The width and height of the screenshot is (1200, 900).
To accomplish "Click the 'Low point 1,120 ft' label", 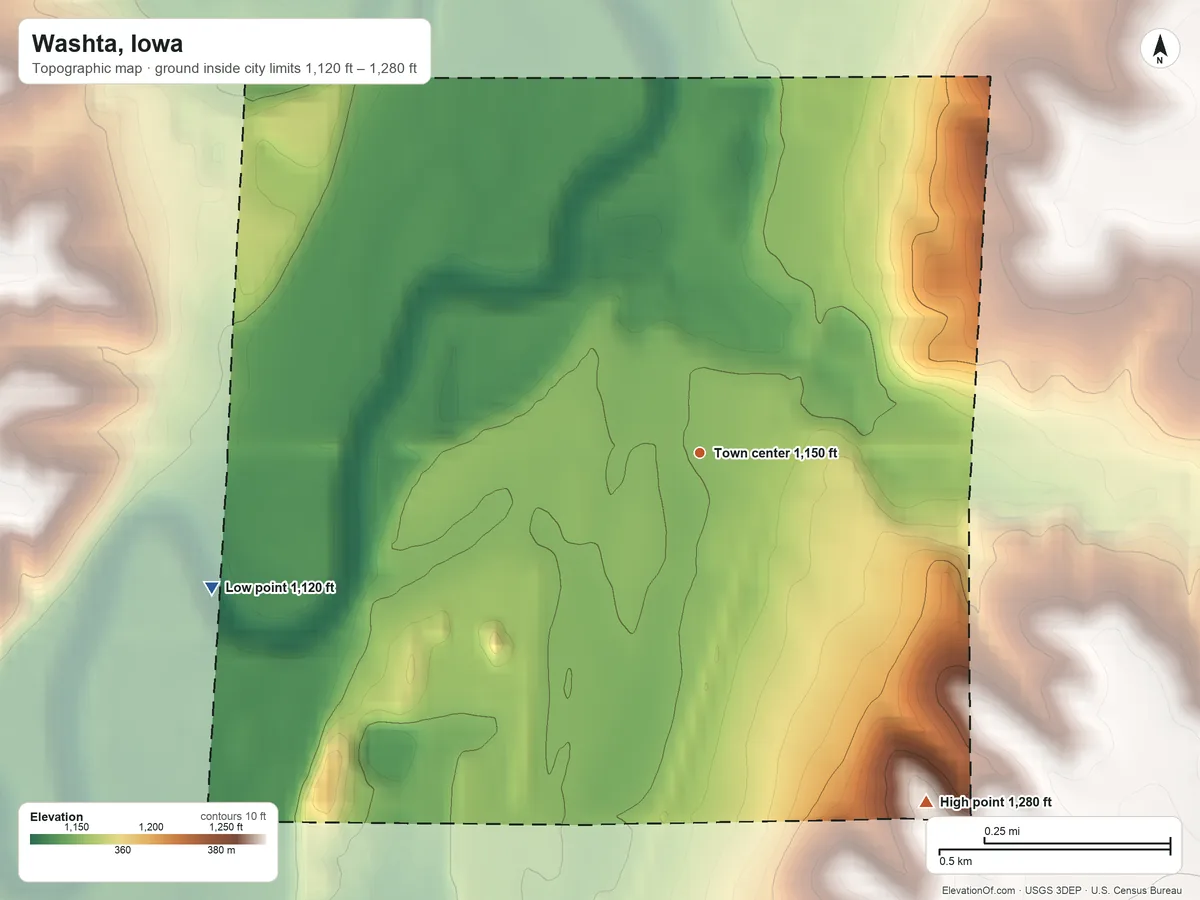I will 280,588.
